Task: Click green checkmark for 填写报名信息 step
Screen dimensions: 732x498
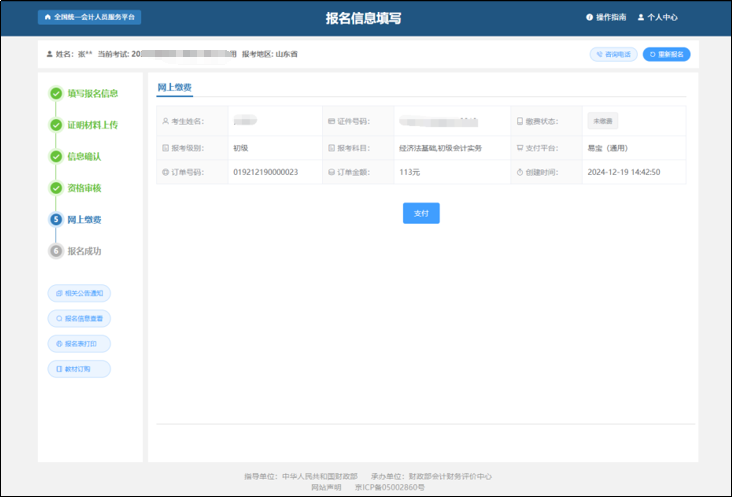Action: pyautogui.click(x=56, y=94)
